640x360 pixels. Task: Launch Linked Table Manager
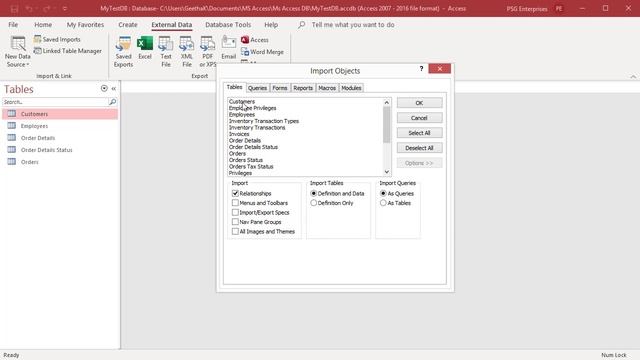pyautogui.click(x=67, y=51)
